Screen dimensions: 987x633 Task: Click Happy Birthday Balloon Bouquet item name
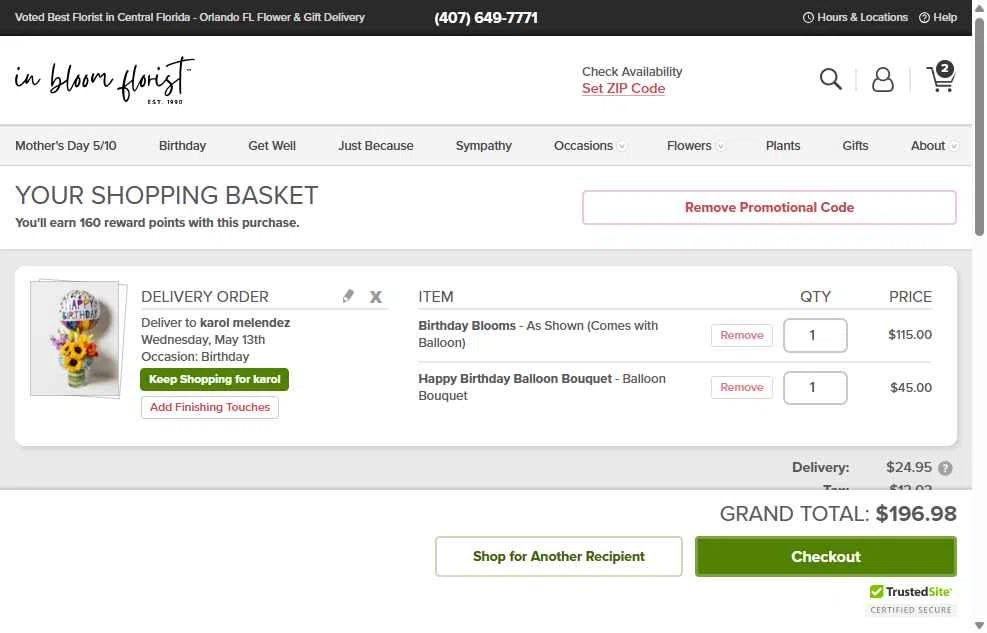click(x=515, y=379)
